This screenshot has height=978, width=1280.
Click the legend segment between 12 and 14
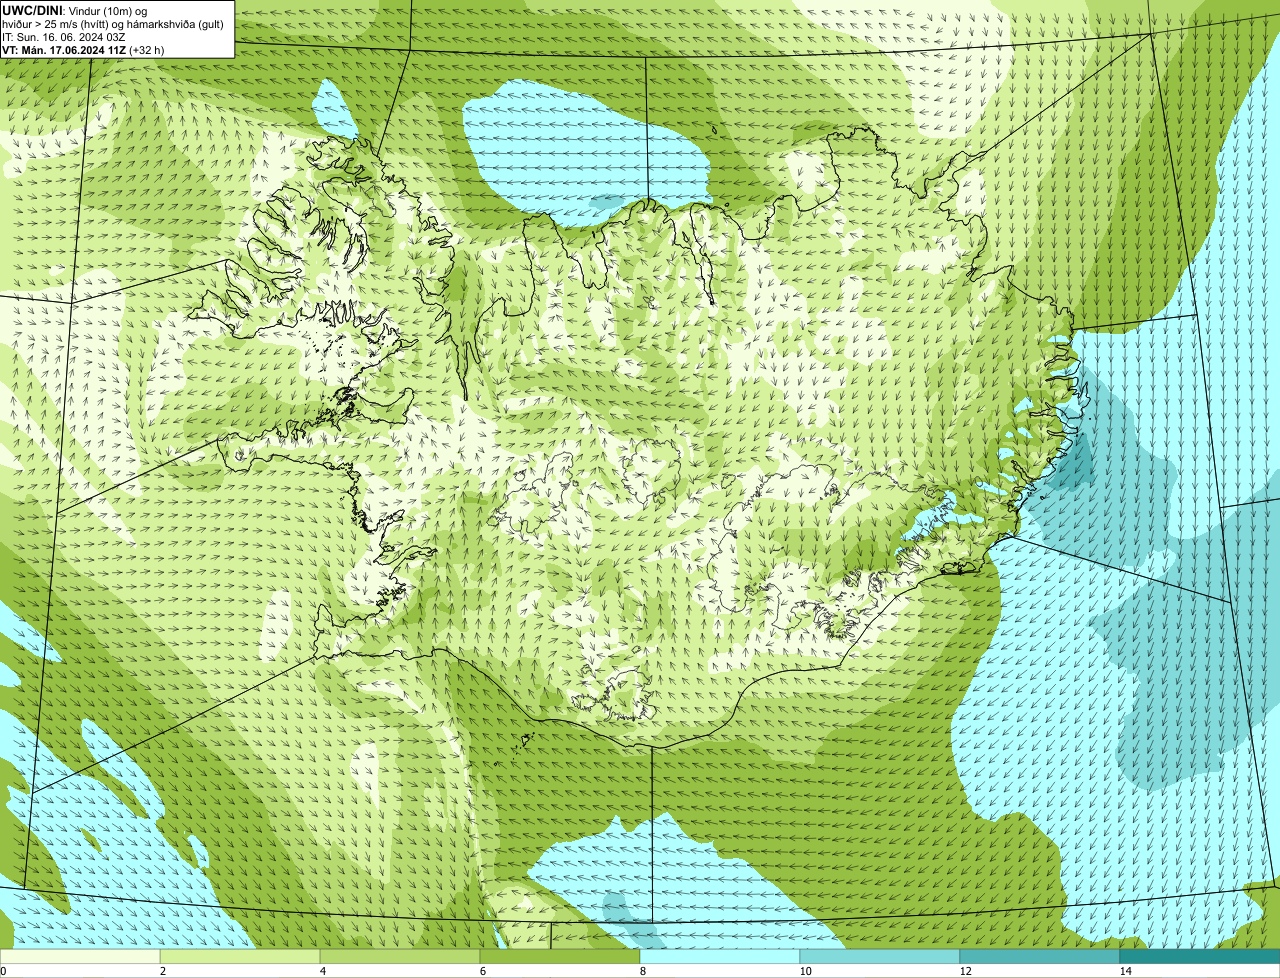(1040, 956)
